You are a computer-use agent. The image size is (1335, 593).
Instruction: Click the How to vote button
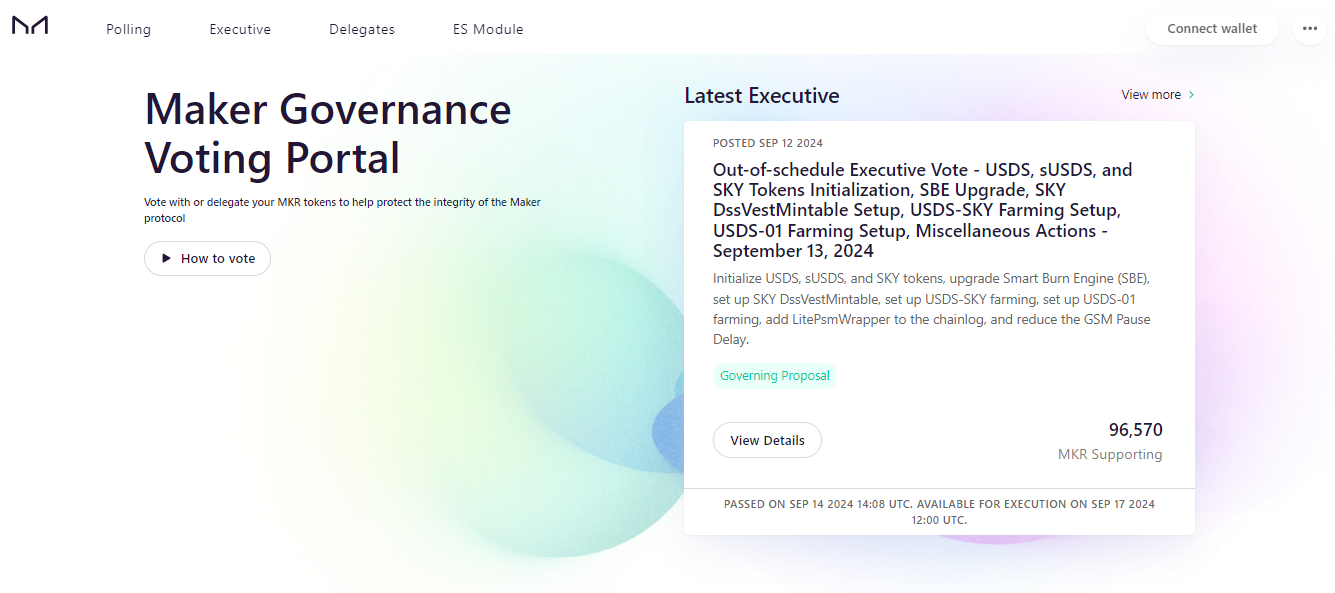(207, 258)
